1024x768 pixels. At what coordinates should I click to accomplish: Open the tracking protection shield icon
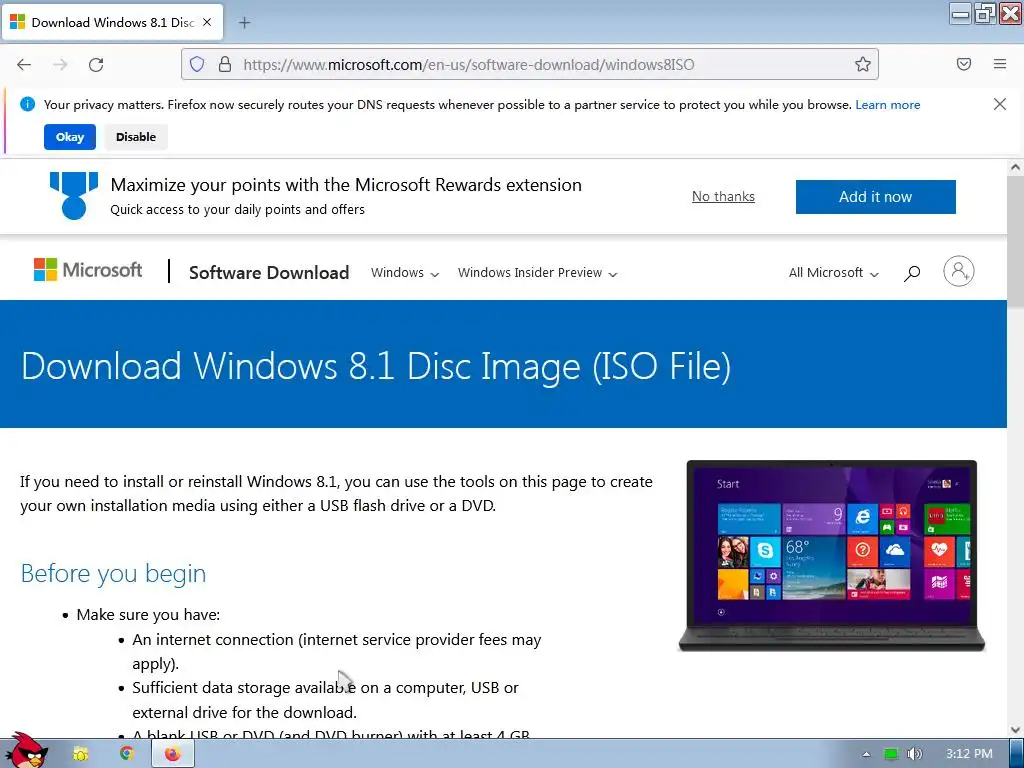(x=197, y=64)
